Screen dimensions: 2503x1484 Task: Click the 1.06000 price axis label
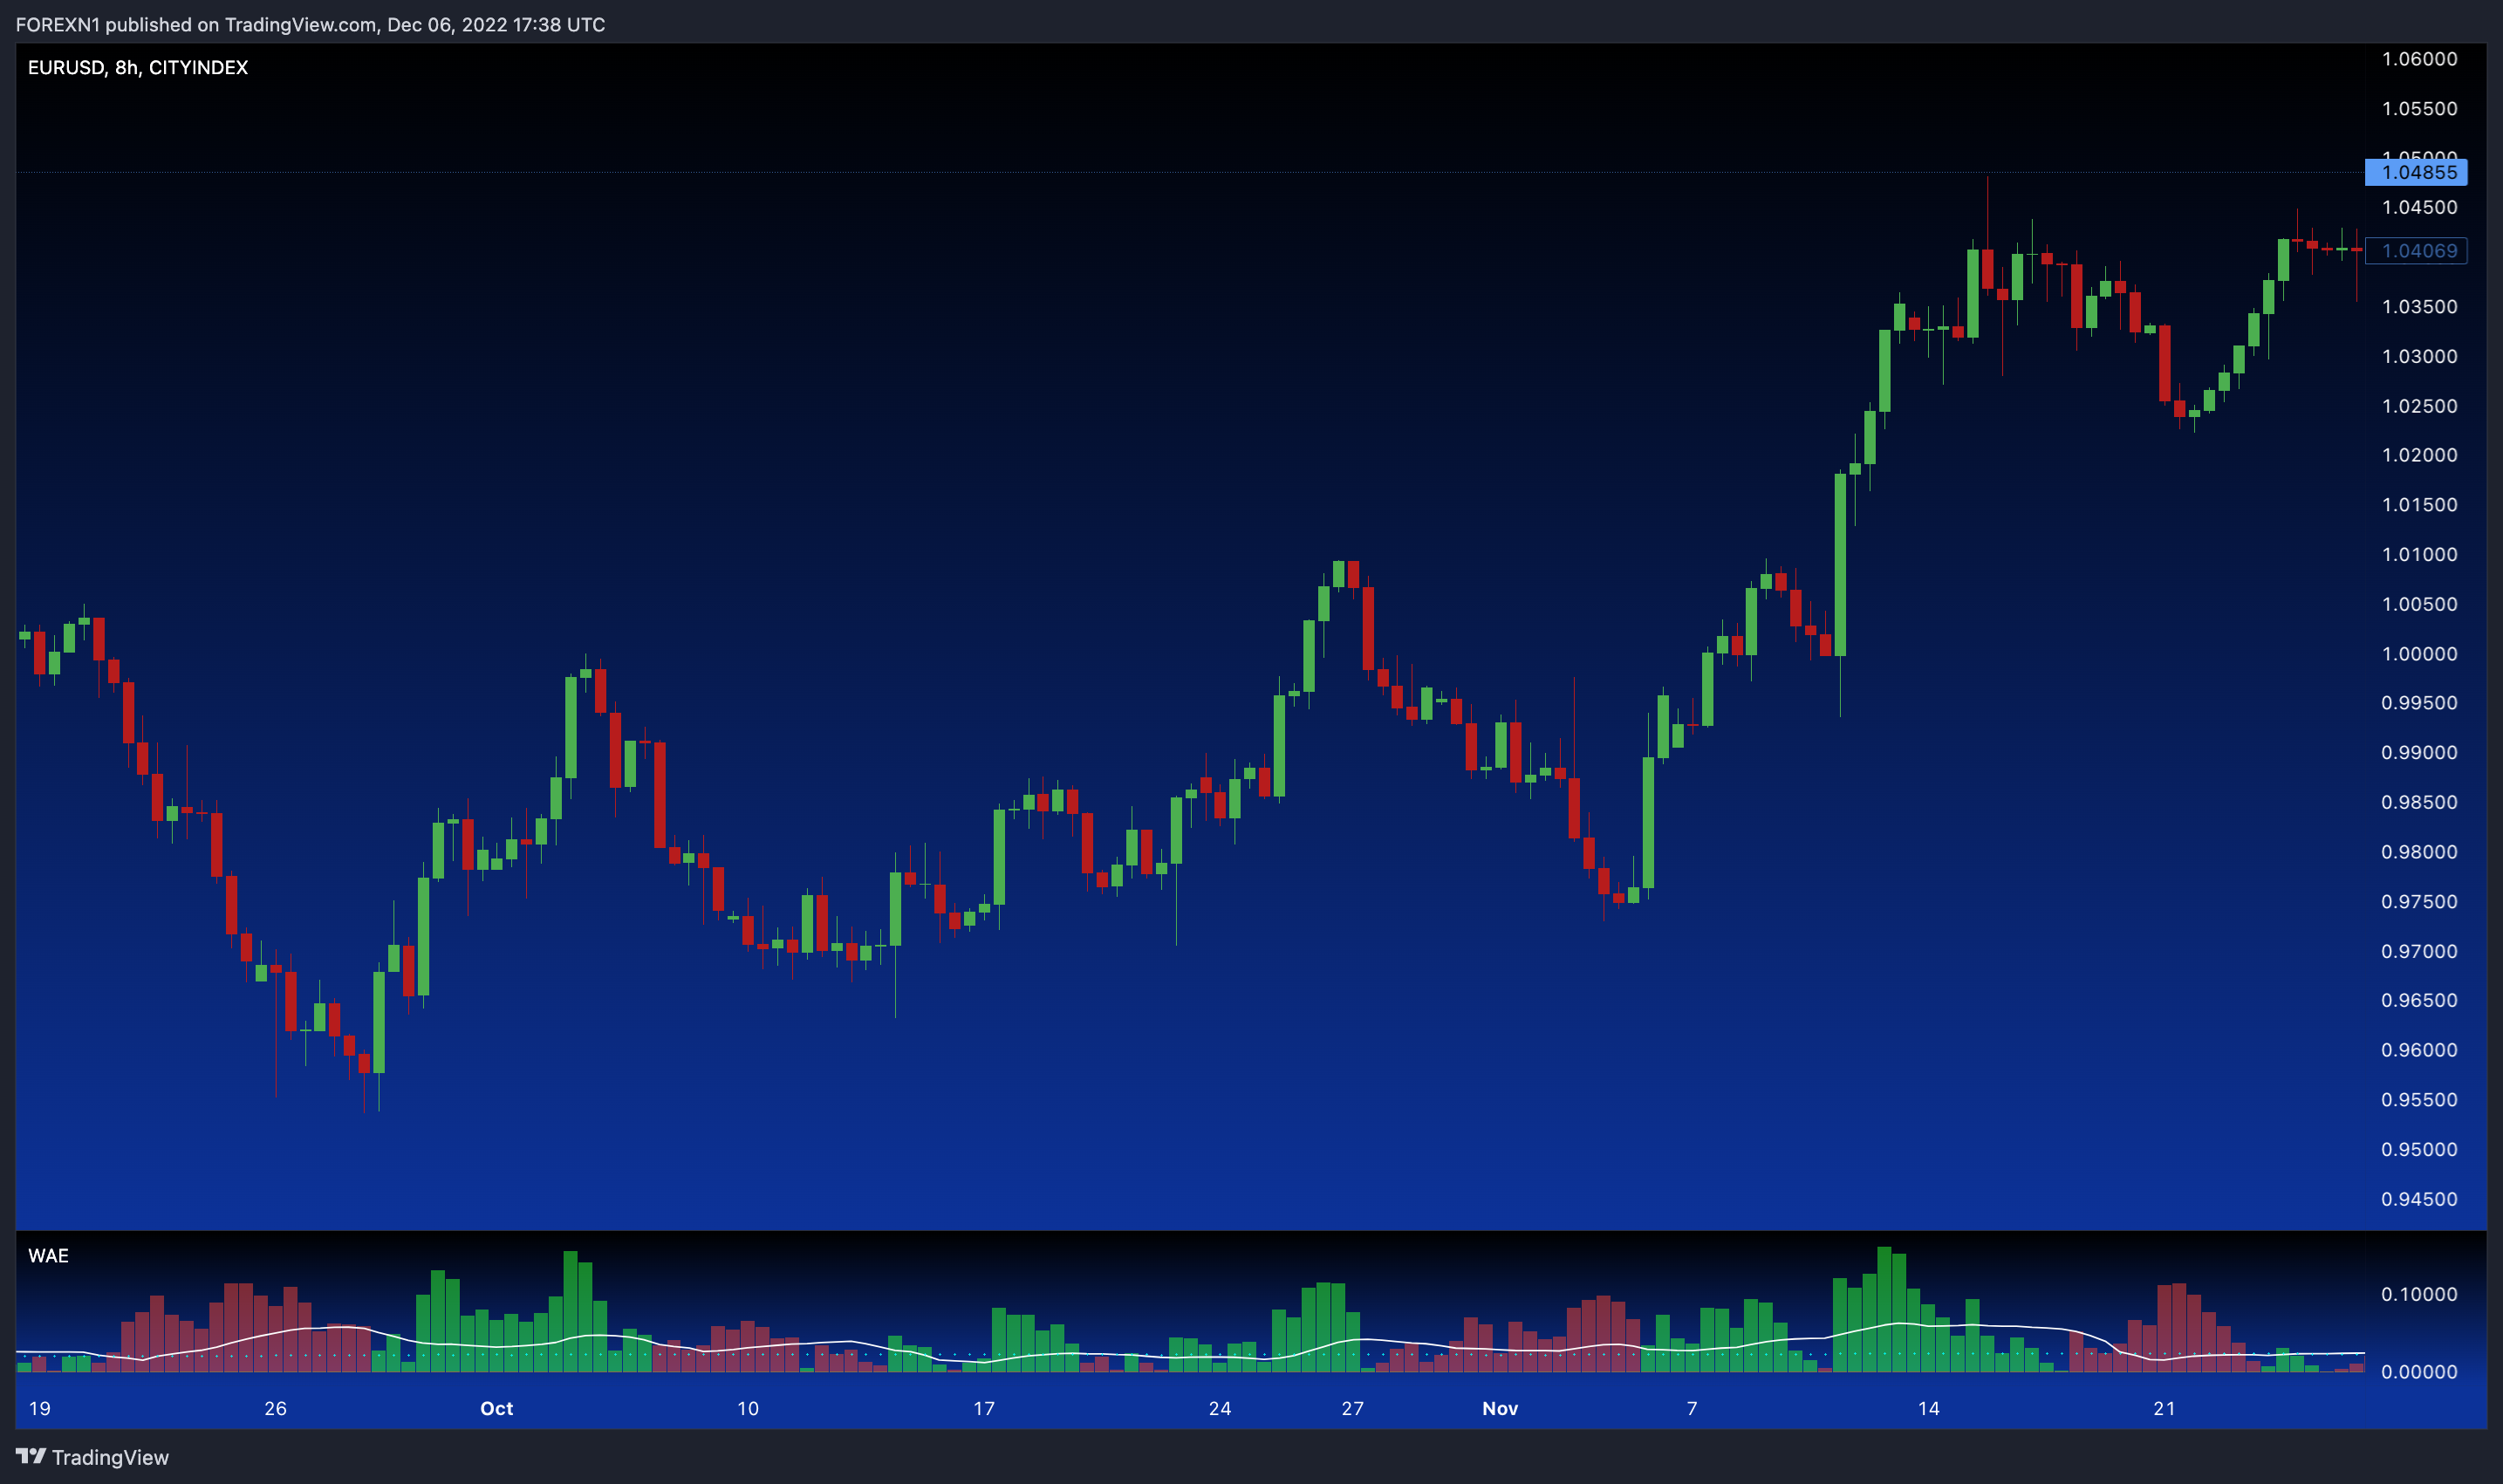click(x=2419, y=59)
